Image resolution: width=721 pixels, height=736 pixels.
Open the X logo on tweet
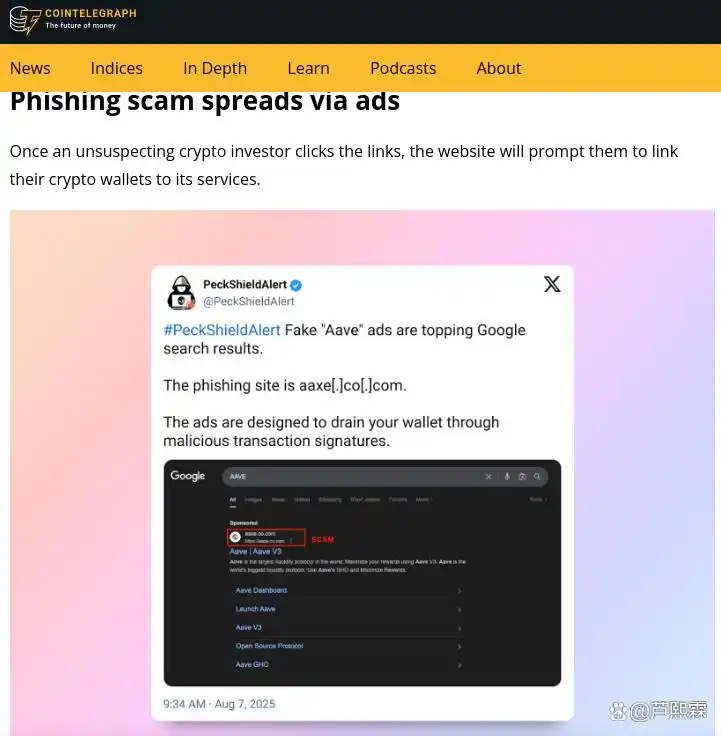point(552,284)
